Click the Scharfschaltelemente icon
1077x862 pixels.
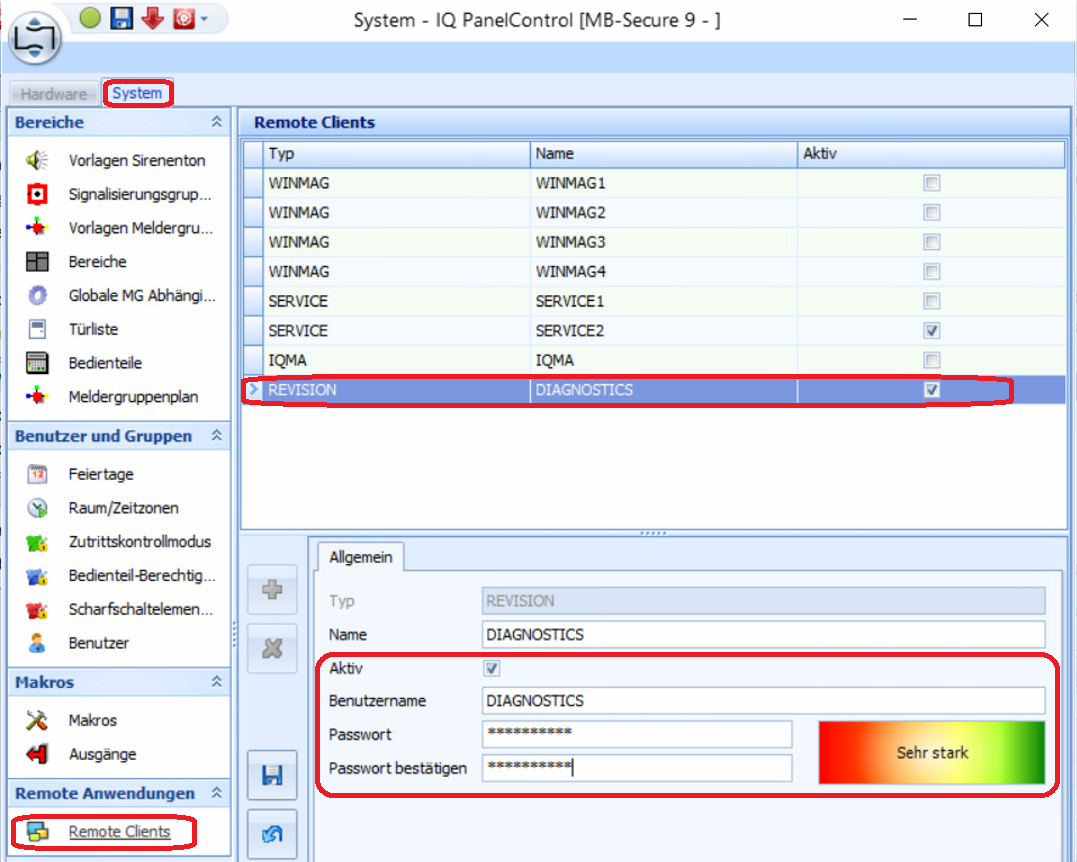click(37, 609)
